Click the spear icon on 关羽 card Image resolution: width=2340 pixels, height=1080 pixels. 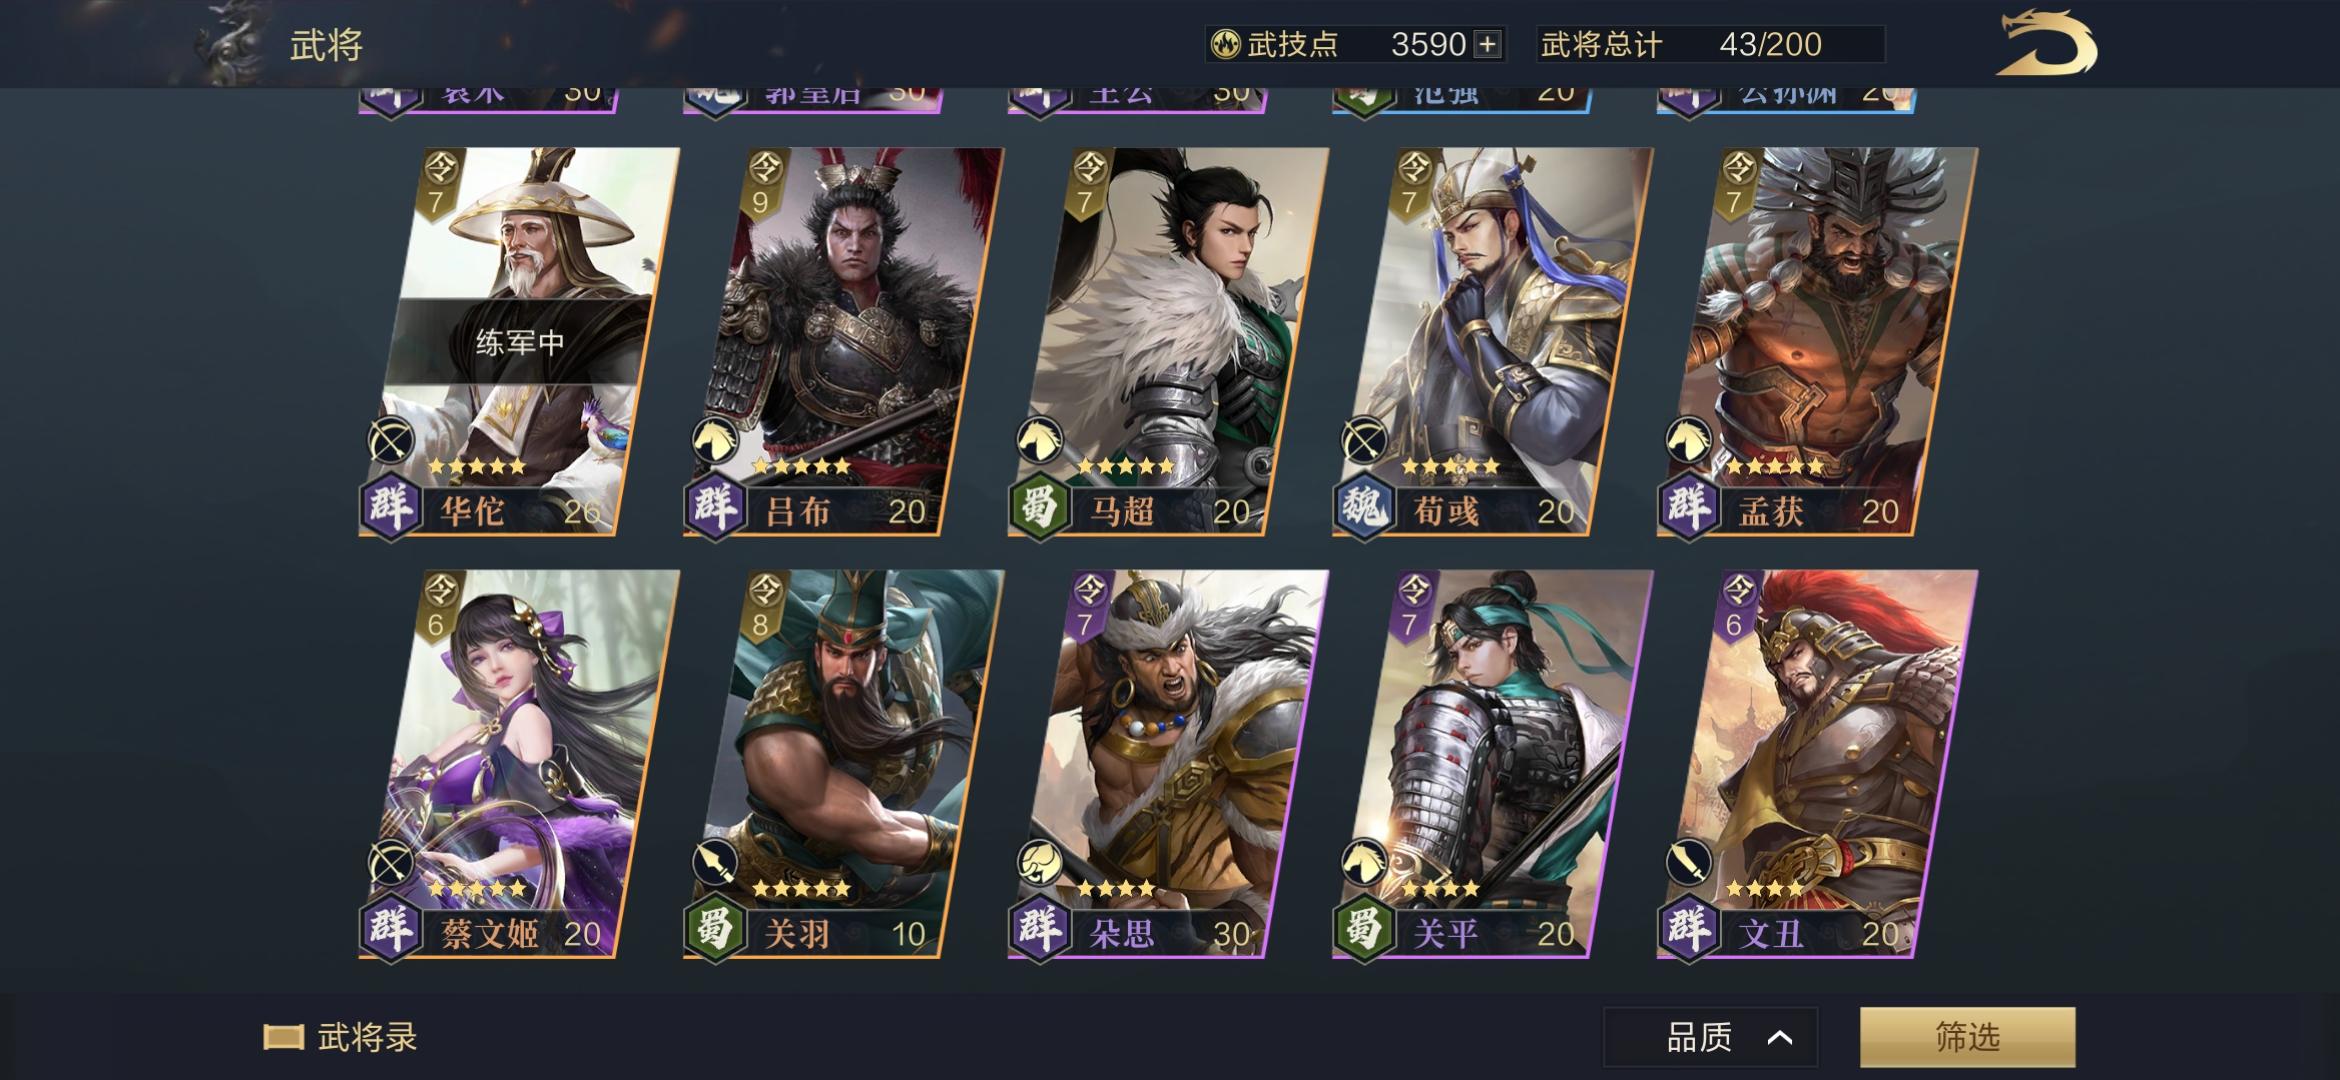(716, 864)
